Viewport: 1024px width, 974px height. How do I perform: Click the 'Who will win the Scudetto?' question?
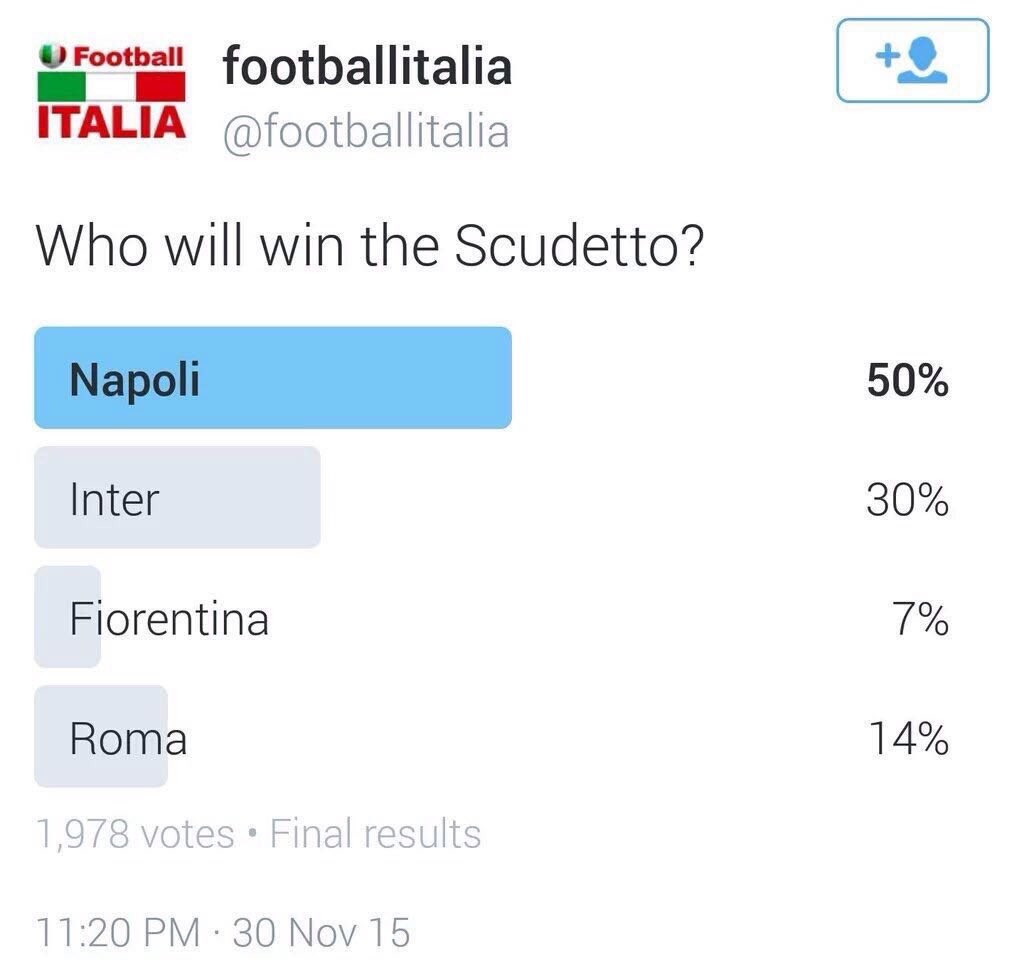(369, 247)
